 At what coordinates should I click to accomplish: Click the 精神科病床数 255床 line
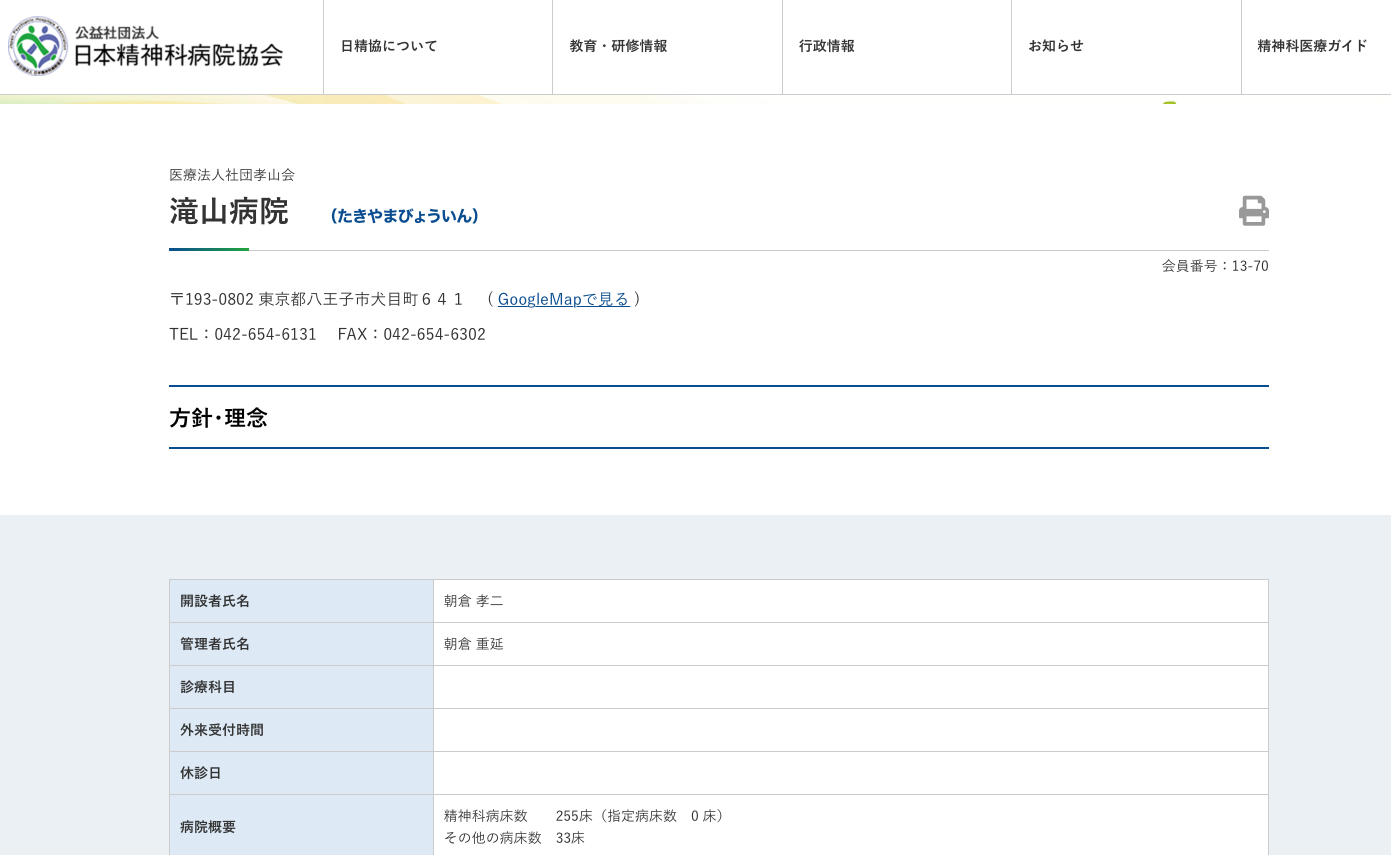point(586,816)
